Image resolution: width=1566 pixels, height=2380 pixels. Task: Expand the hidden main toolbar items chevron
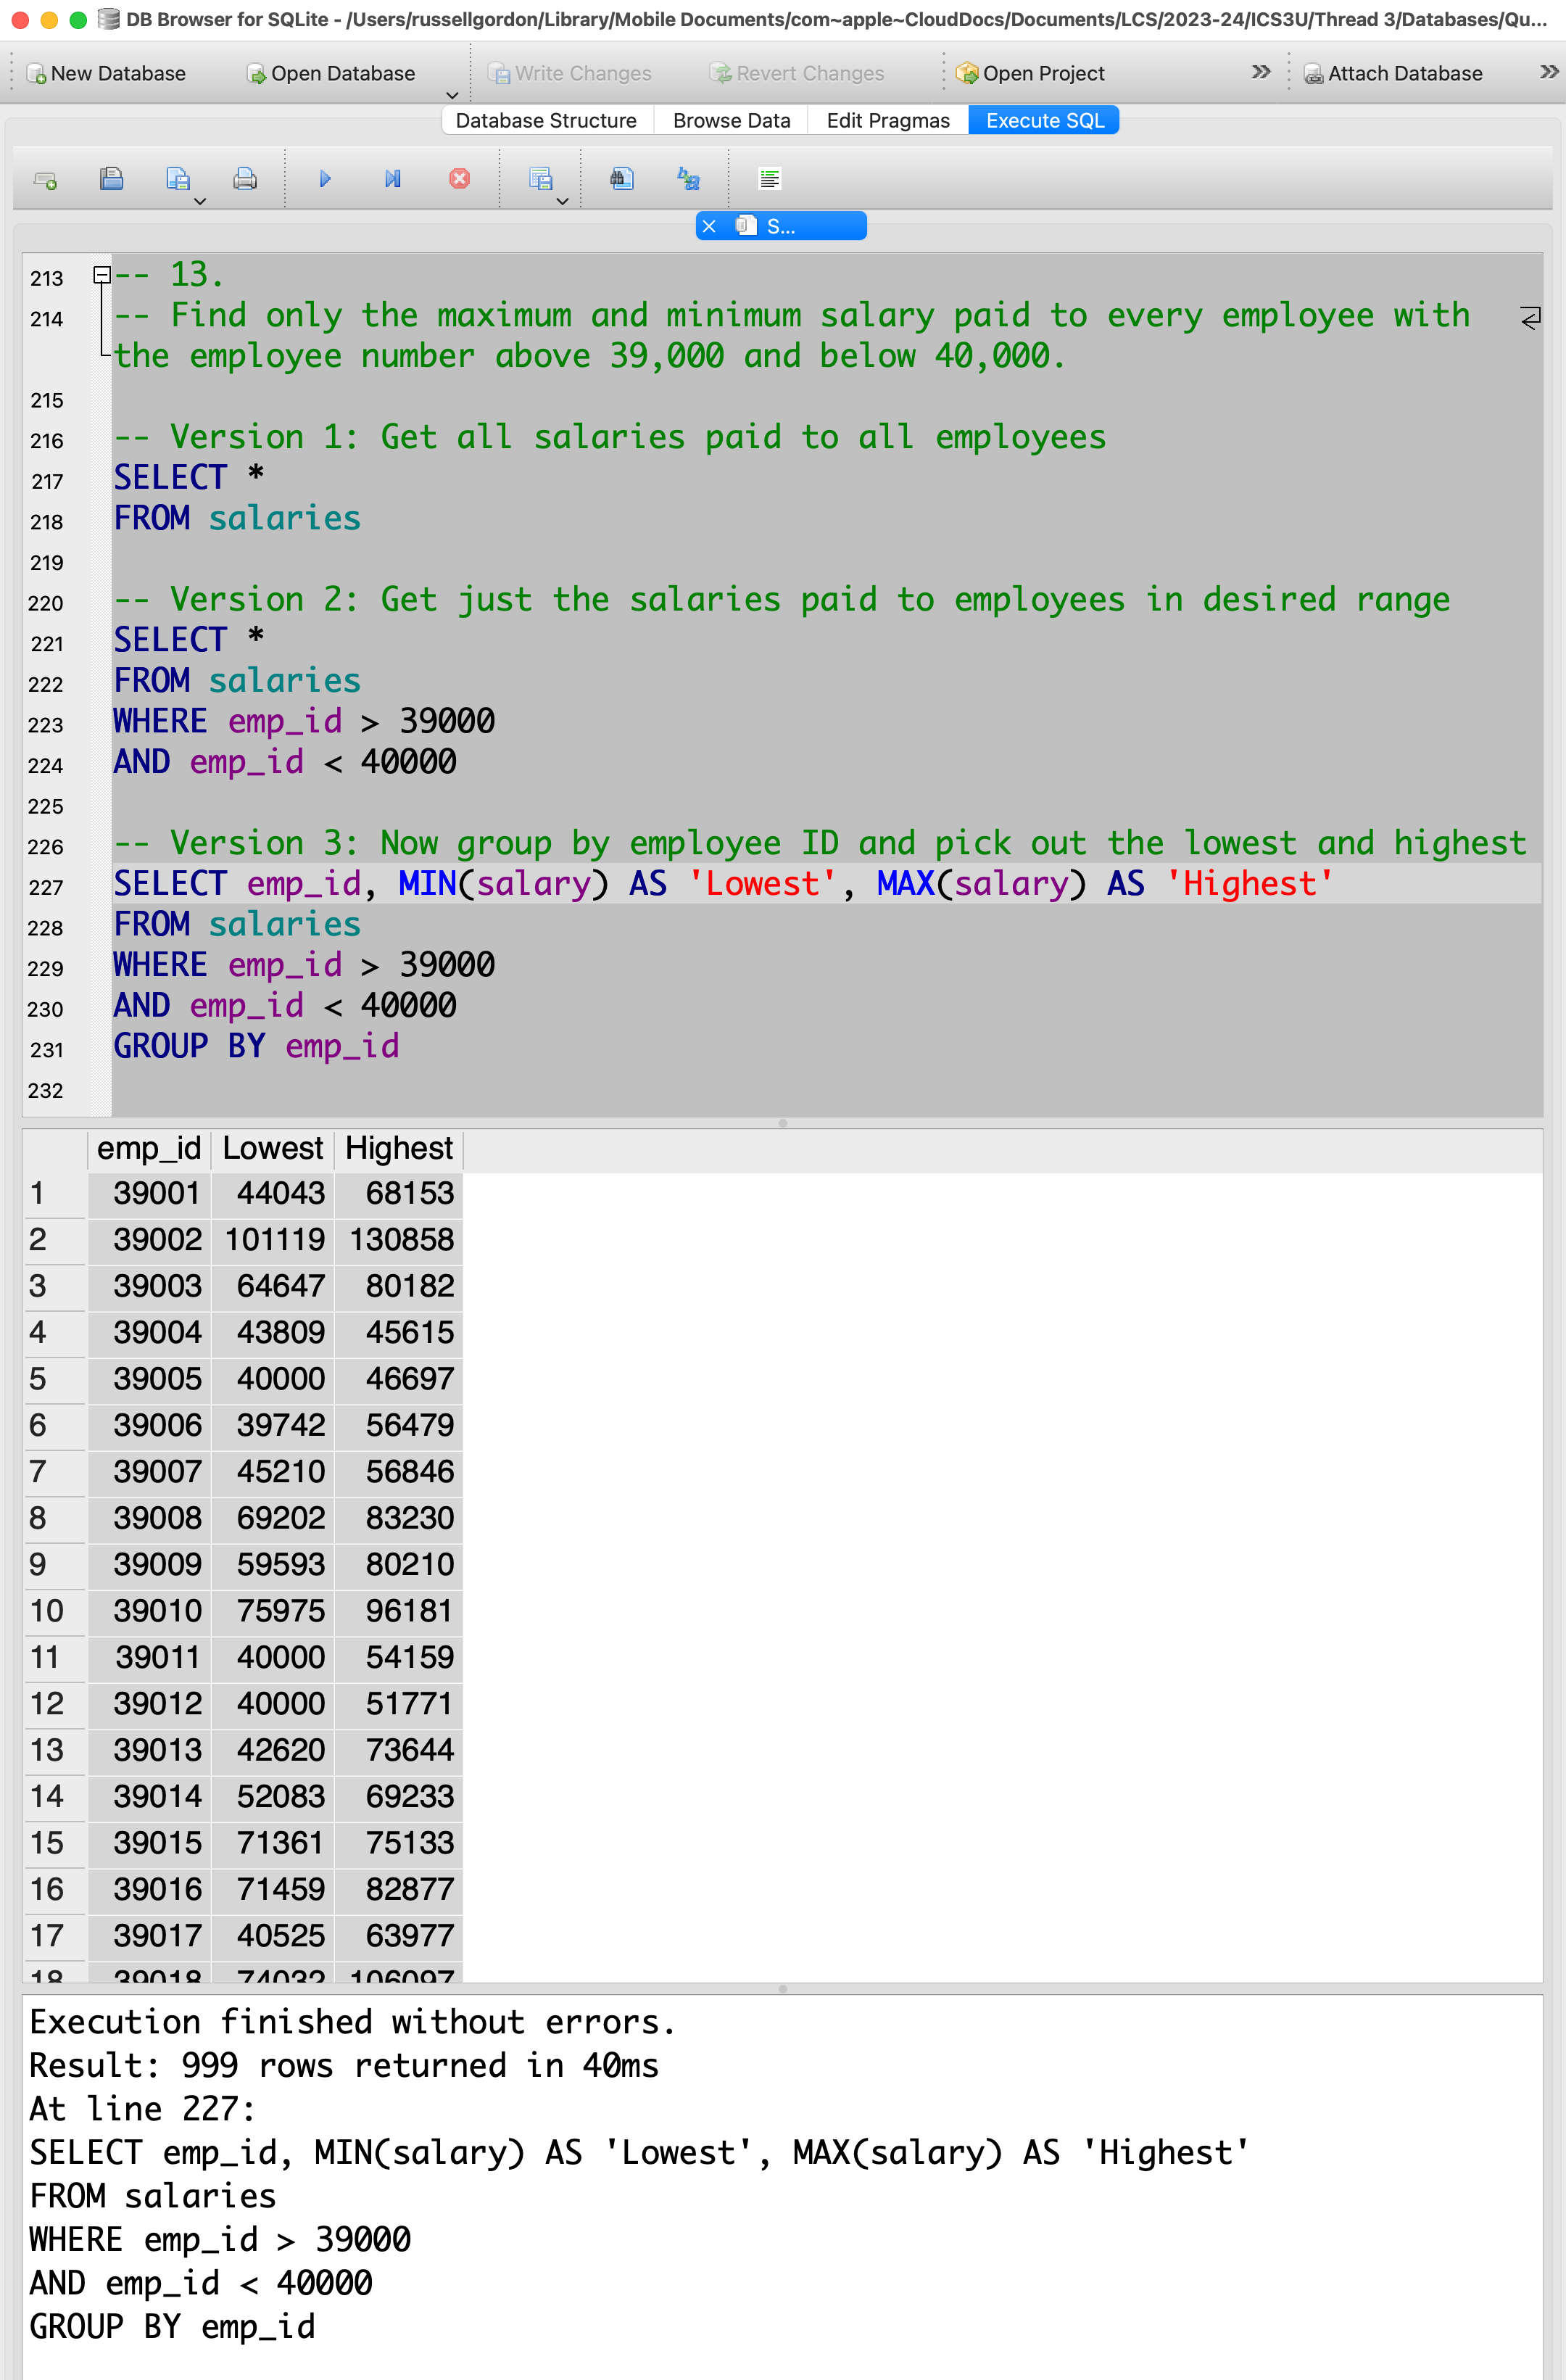(1260, 72)
